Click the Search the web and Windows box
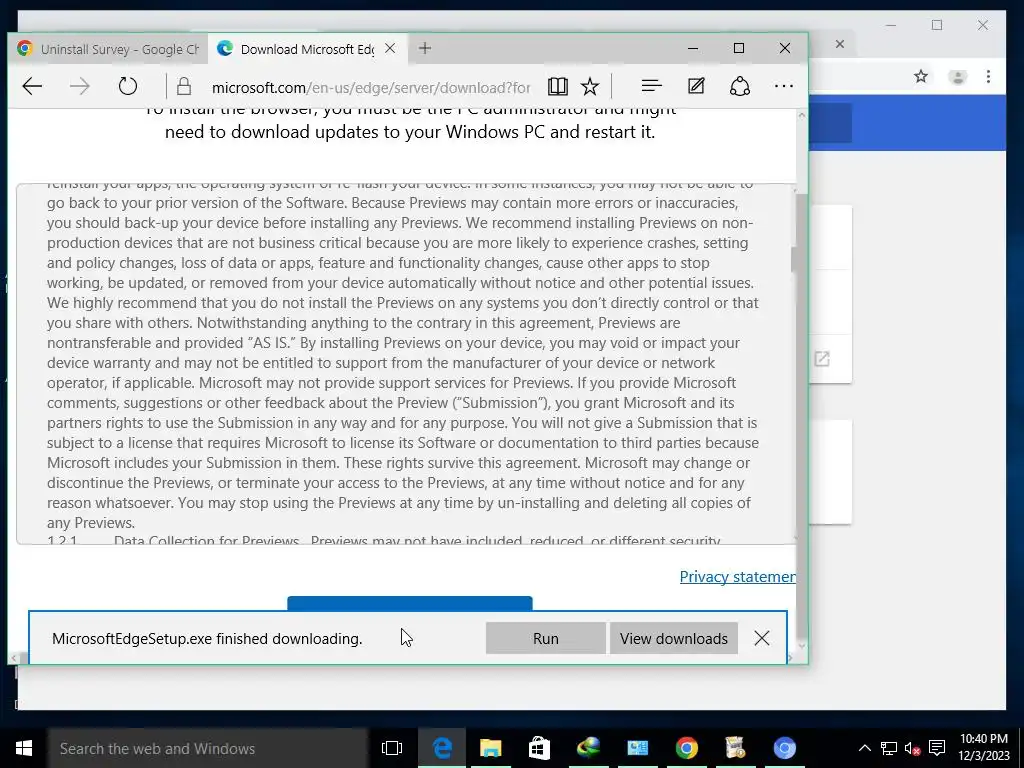1024x768 pixels. tap(208, 748)
